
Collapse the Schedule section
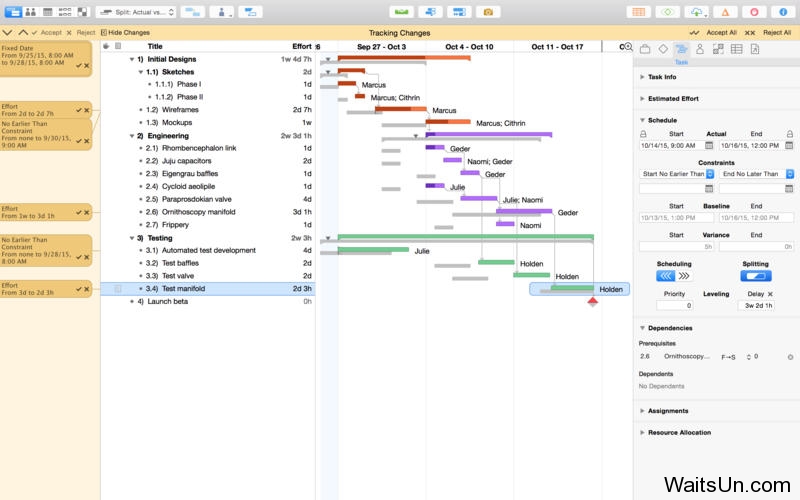642,120
